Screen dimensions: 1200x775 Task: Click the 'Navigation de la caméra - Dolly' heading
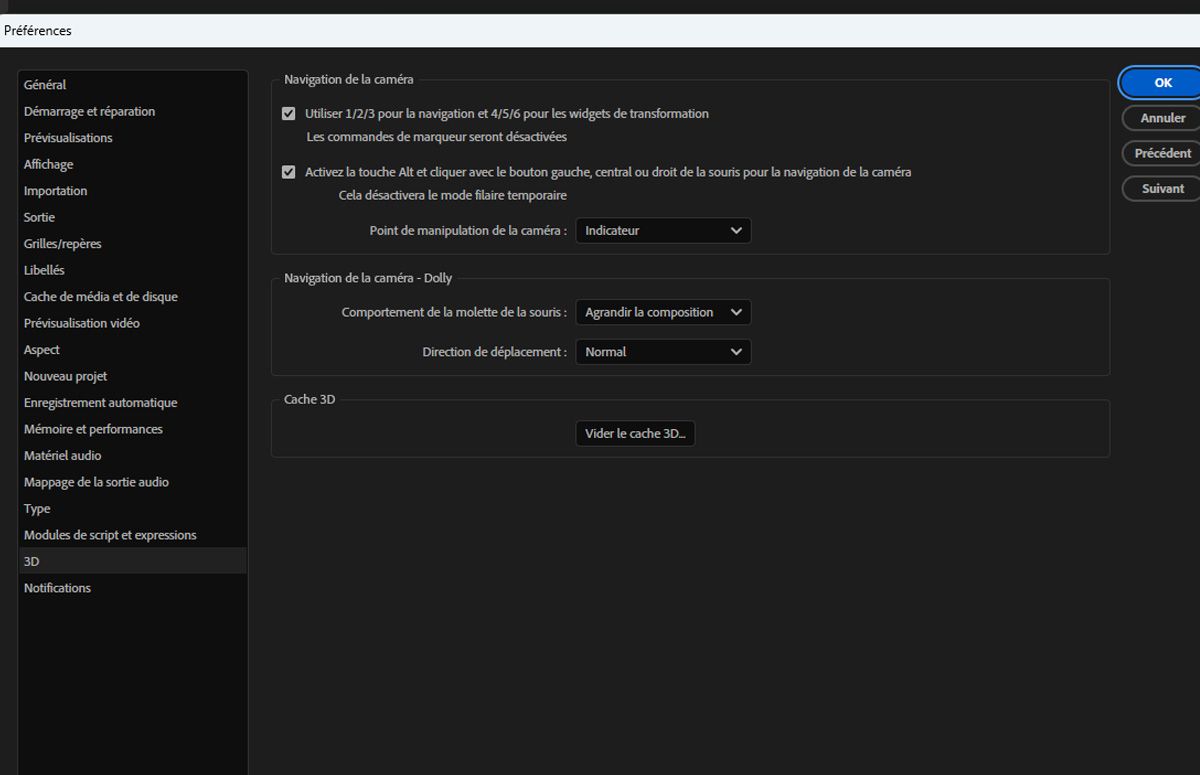[368, 279]
